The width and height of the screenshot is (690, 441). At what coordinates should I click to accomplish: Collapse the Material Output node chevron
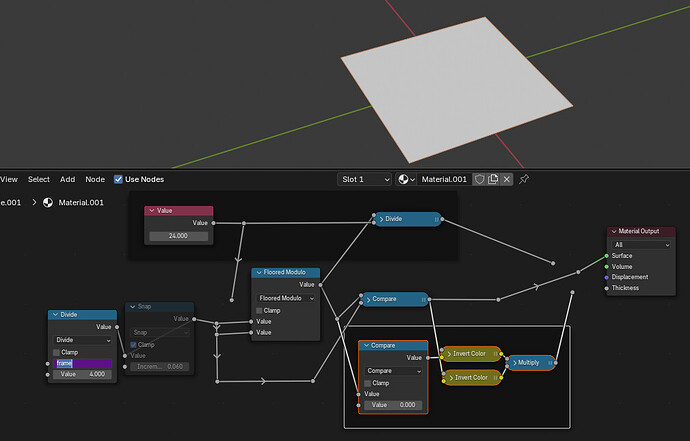click(x=614, y=231)
